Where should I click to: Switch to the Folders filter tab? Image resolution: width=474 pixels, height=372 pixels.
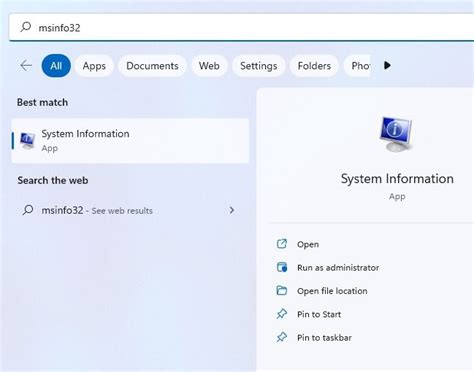[x=314, y=66]
